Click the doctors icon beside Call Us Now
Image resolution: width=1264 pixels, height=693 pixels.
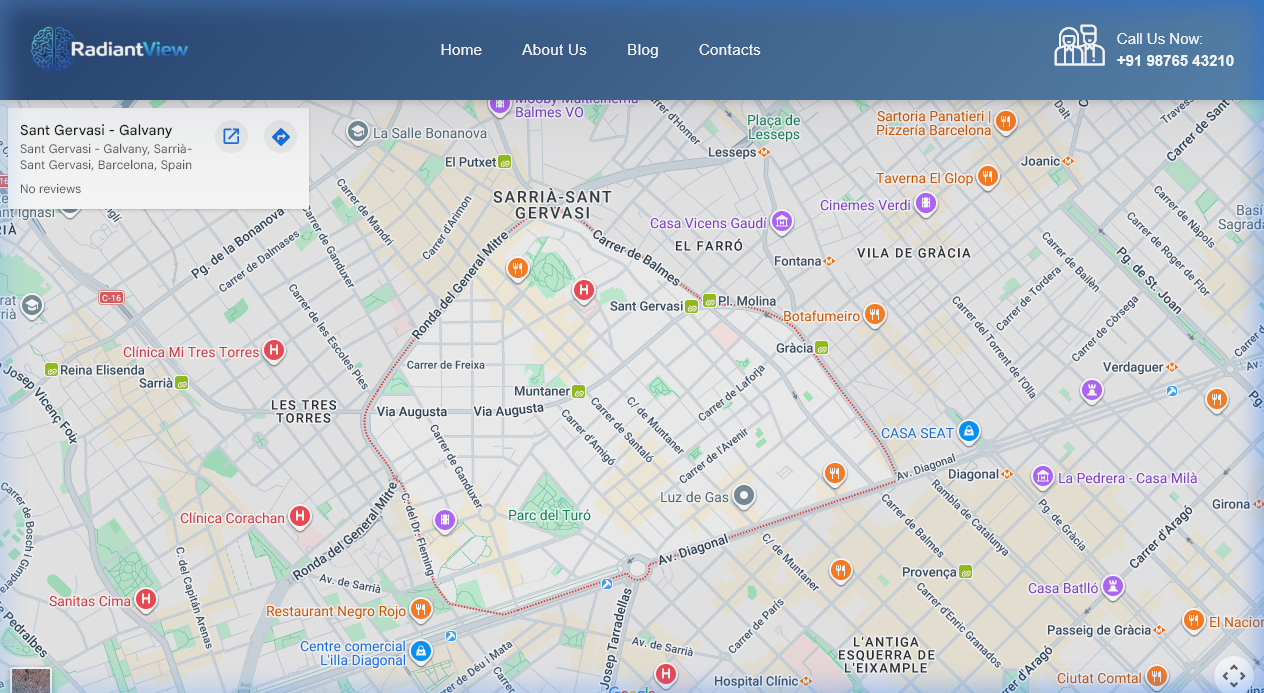(1079, 46)
